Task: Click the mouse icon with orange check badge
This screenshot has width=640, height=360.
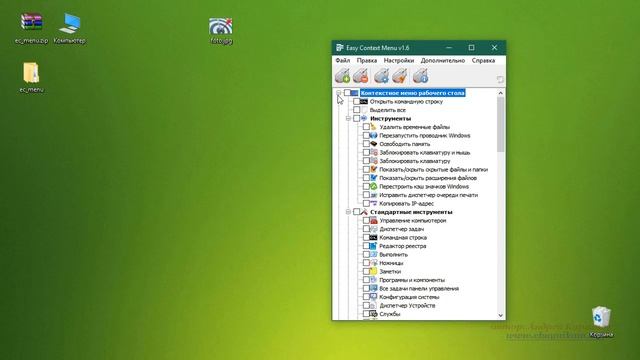Action: 400,76
